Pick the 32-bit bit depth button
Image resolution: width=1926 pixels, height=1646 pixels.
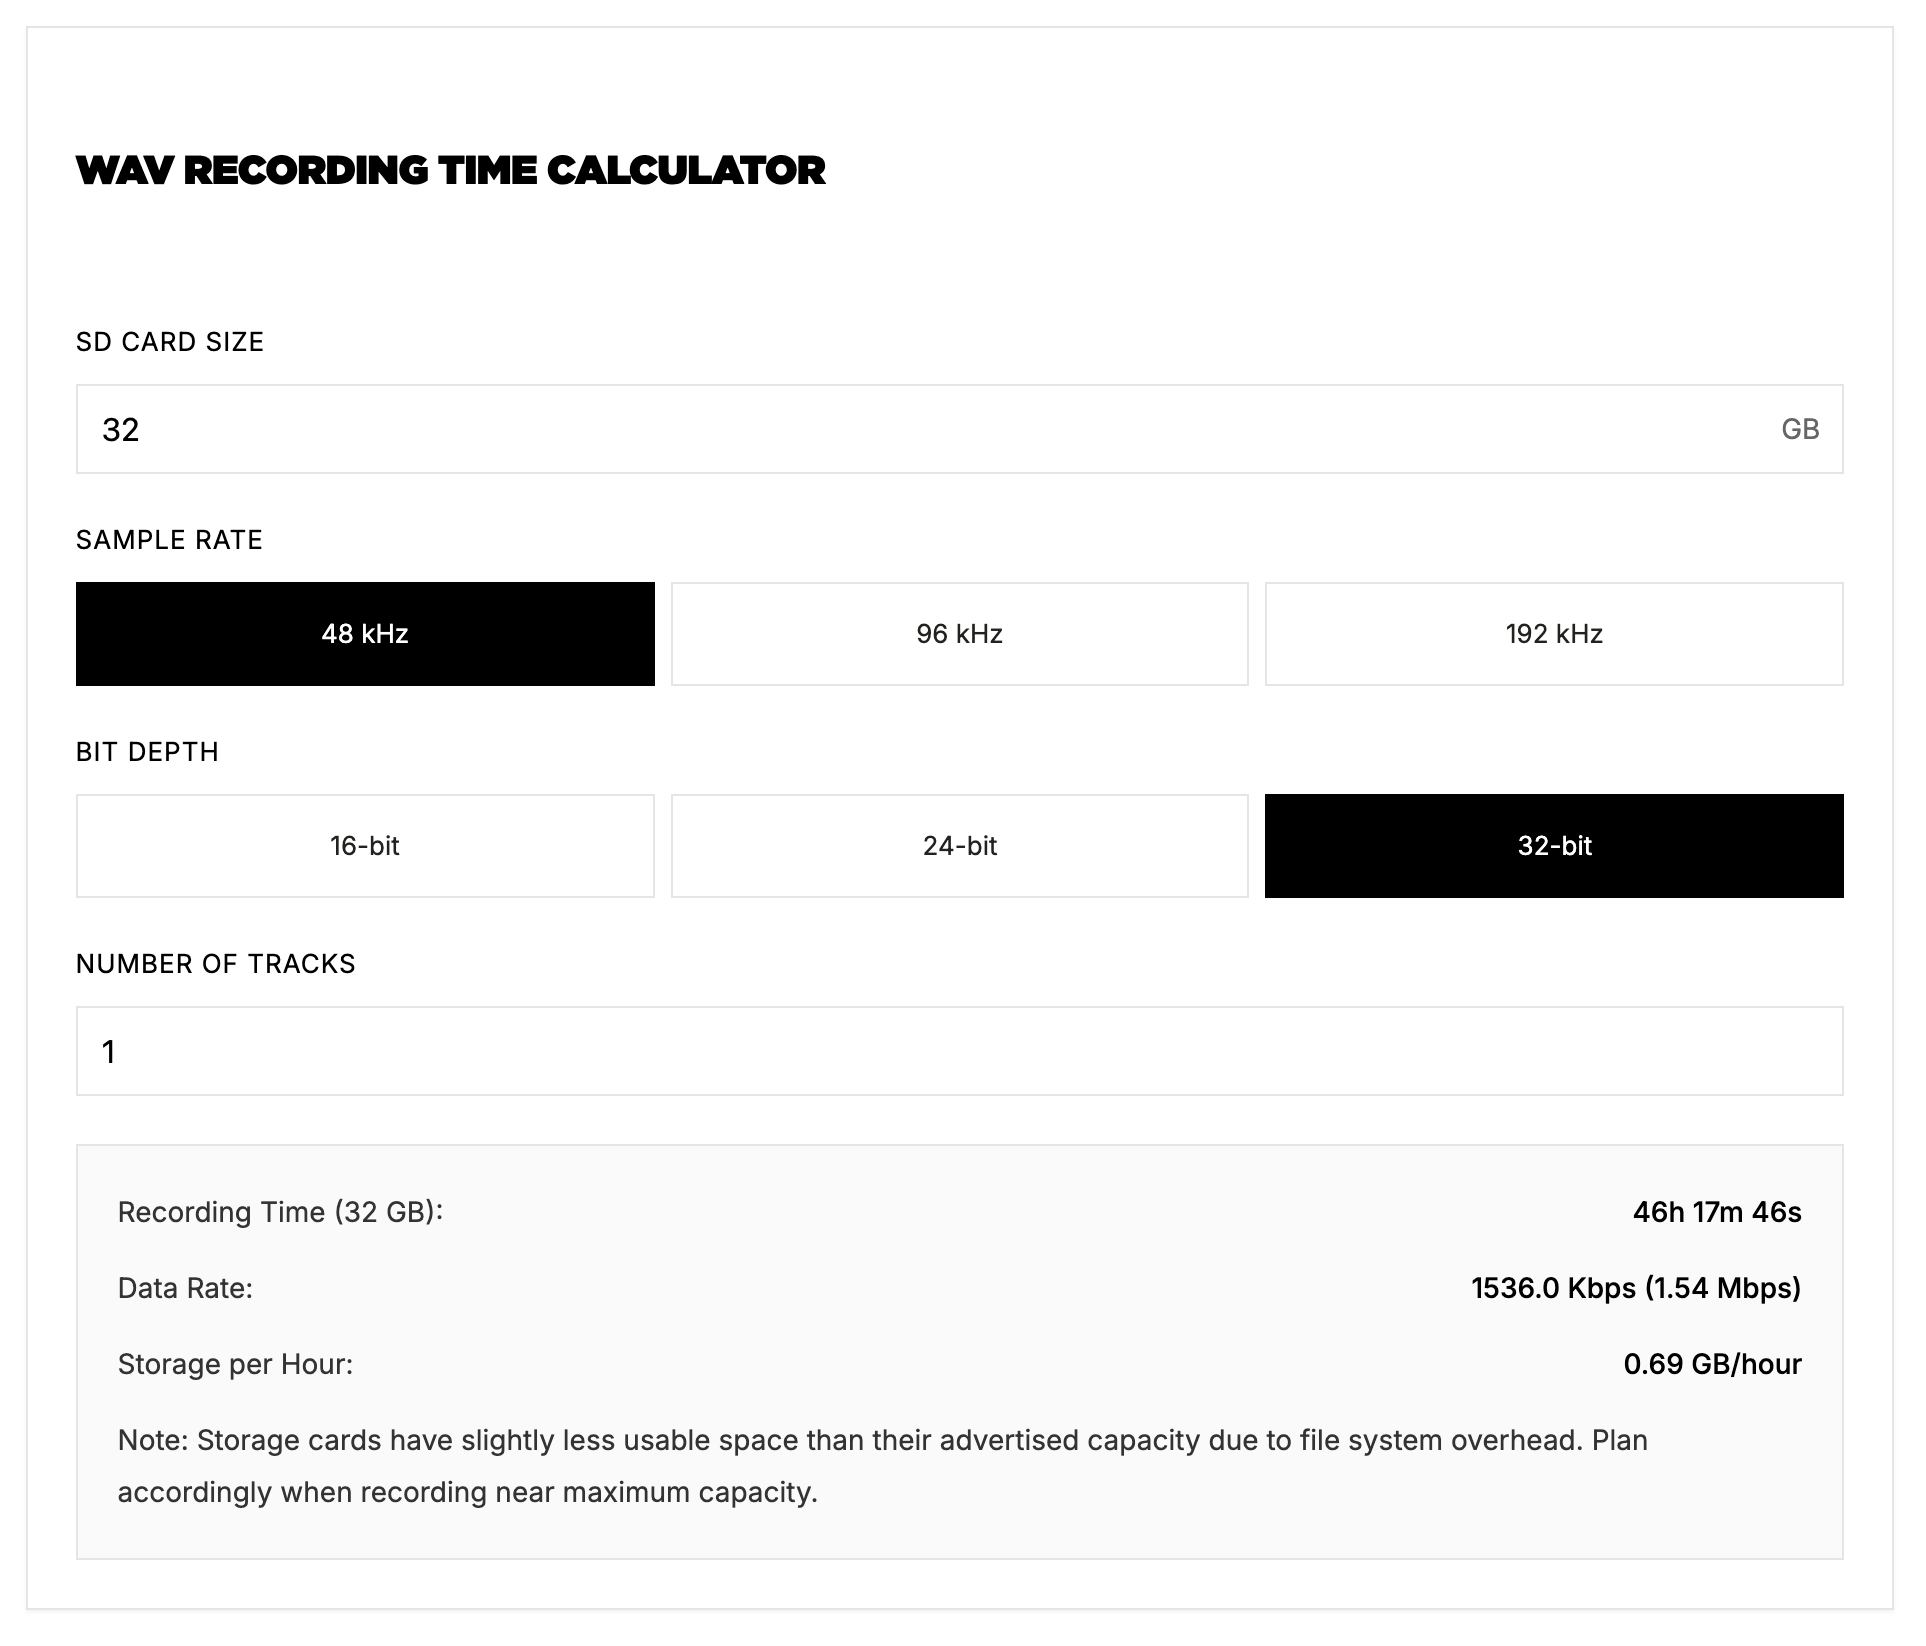pos(1554,846)
